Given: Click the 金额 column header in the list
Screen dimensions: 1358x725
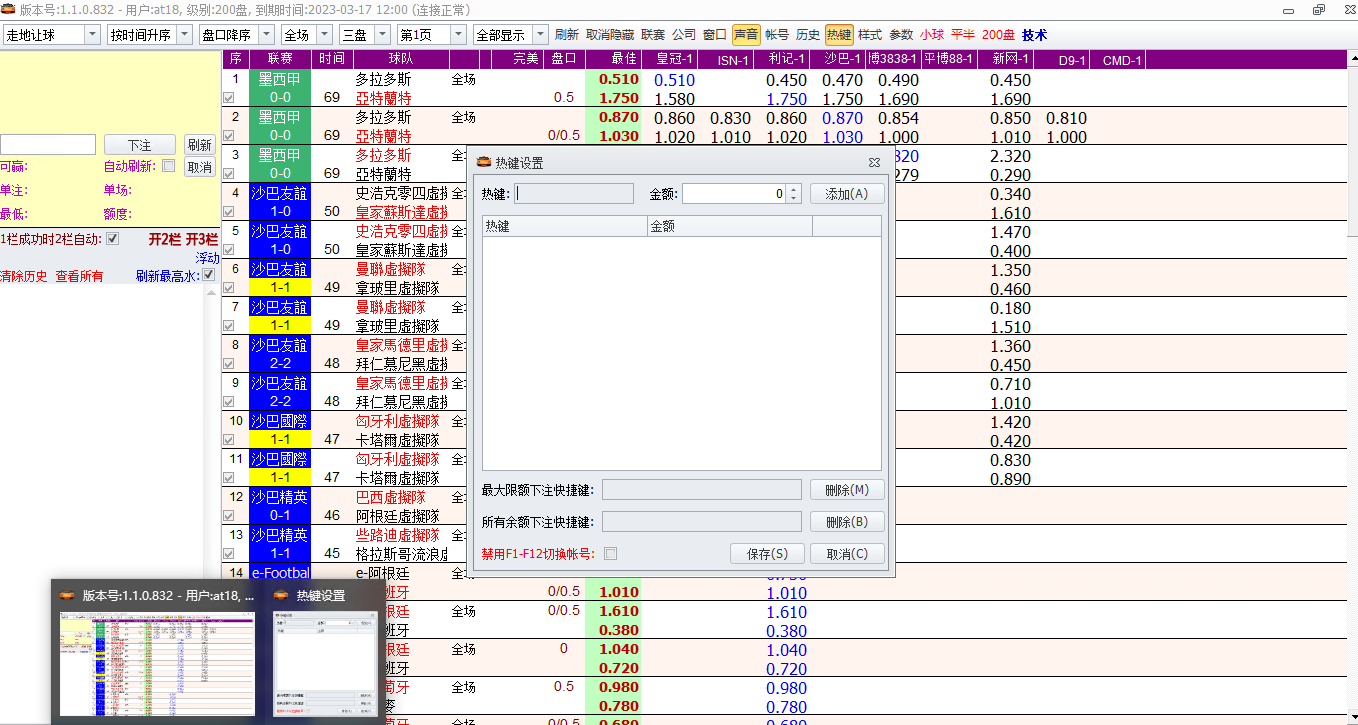Looking at the screenshot, I should click(x=730, y=227).
